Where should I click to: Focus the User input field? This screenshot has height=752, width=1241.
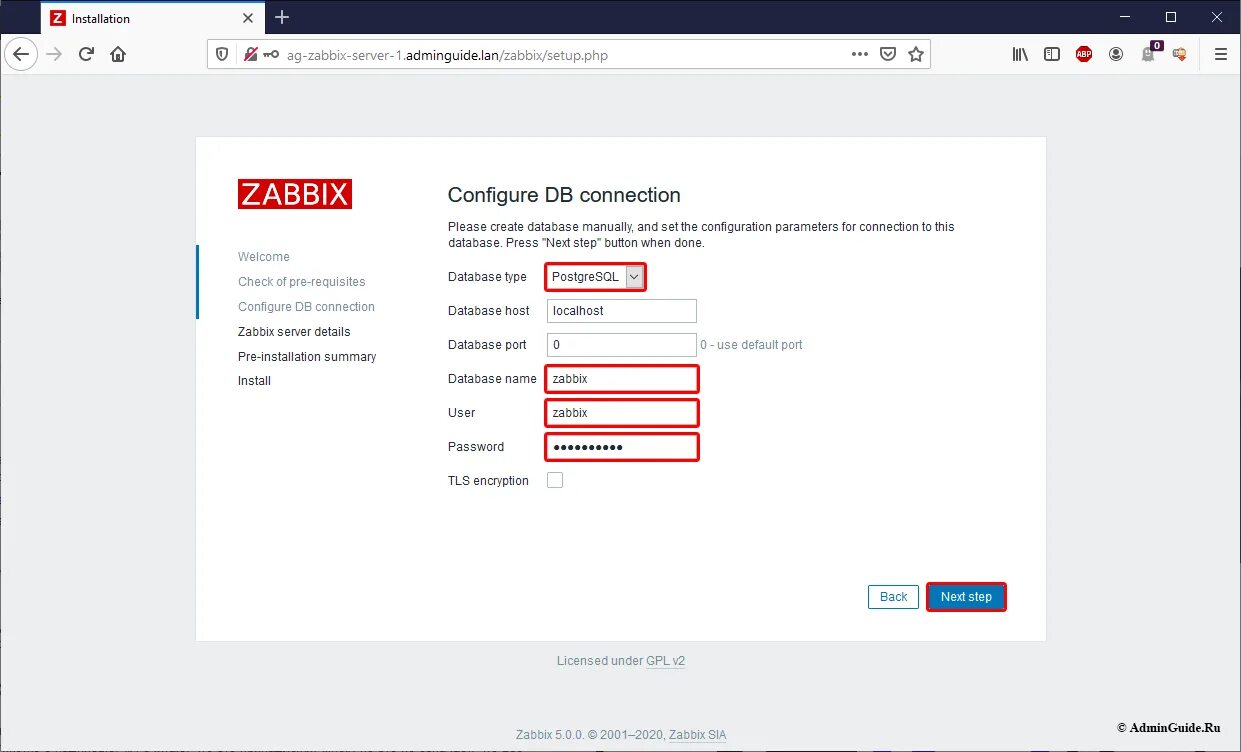pos(622,413)
